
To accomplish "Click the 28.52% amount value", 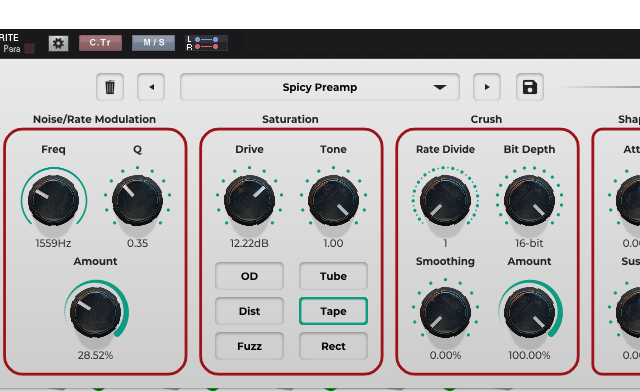I will (96, 355).
